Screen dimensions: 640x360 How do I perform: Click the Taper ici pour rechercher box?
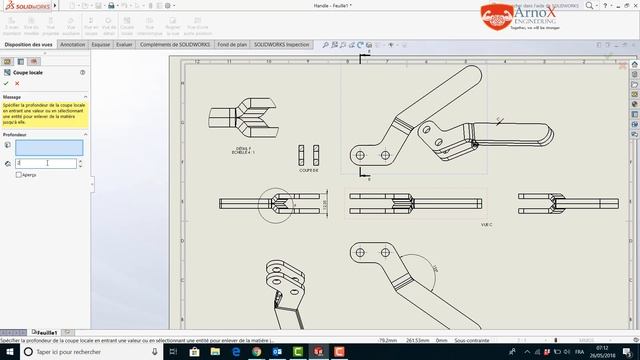pos(92,352)
